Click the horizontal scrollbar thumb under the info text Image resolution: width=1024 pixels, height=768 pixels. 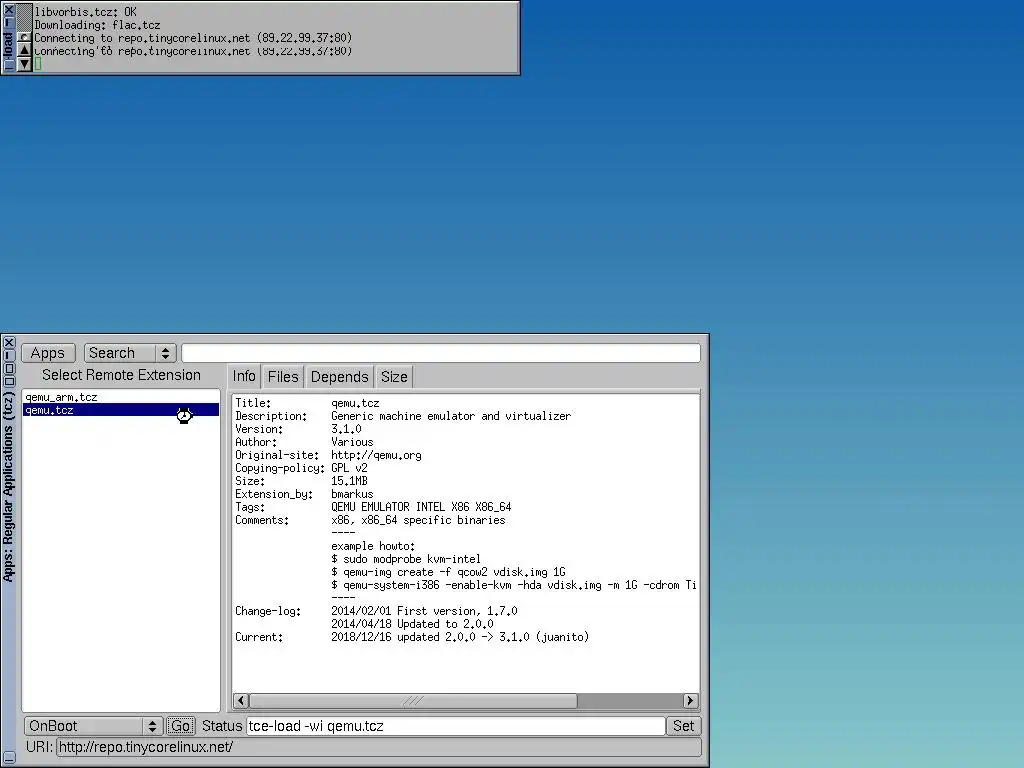tap(413, 701)
